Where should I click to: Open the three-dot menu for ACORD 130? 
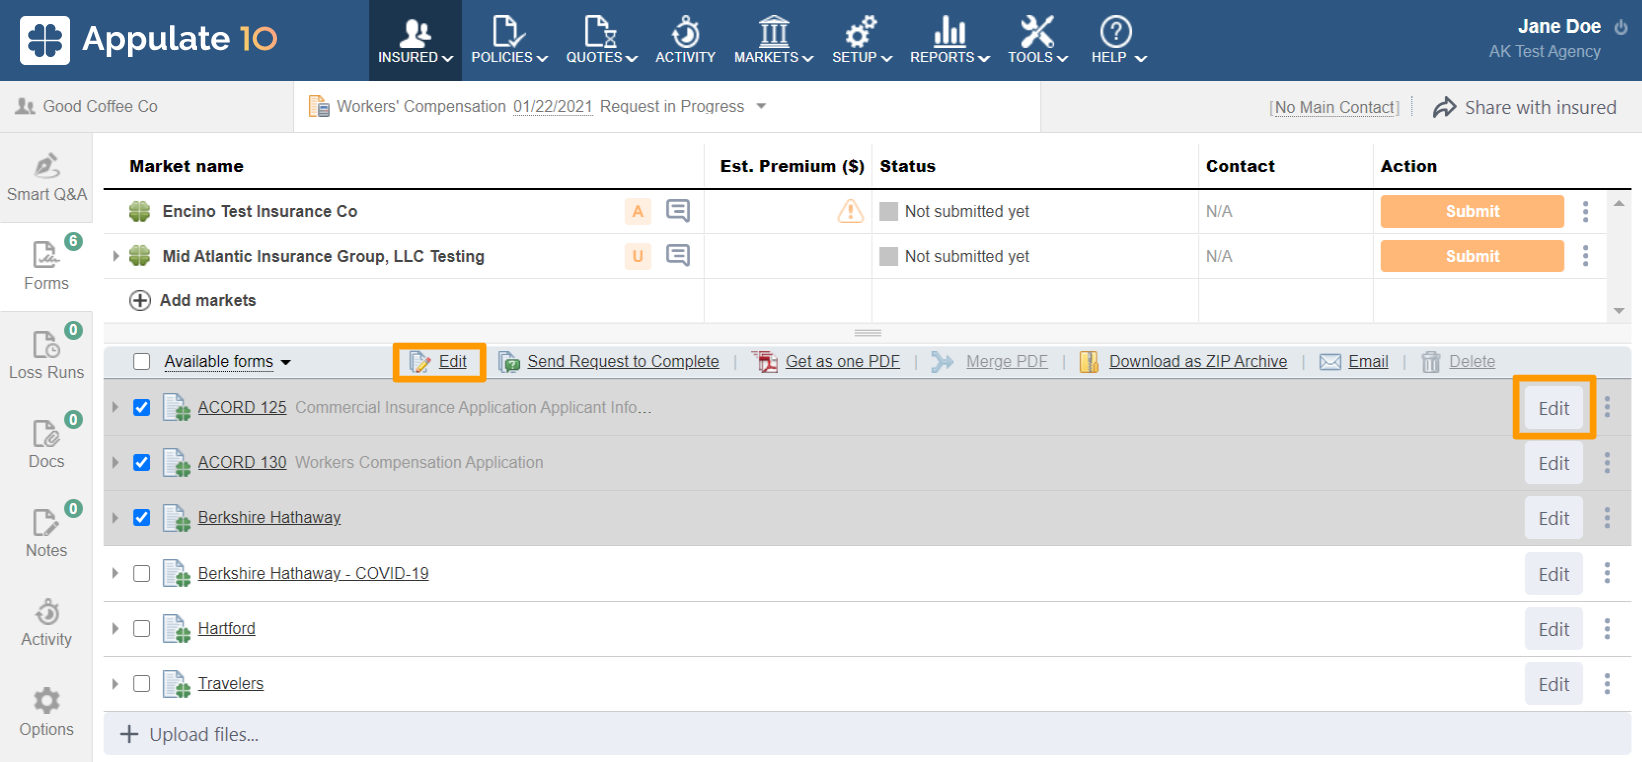click(1607, 462)
